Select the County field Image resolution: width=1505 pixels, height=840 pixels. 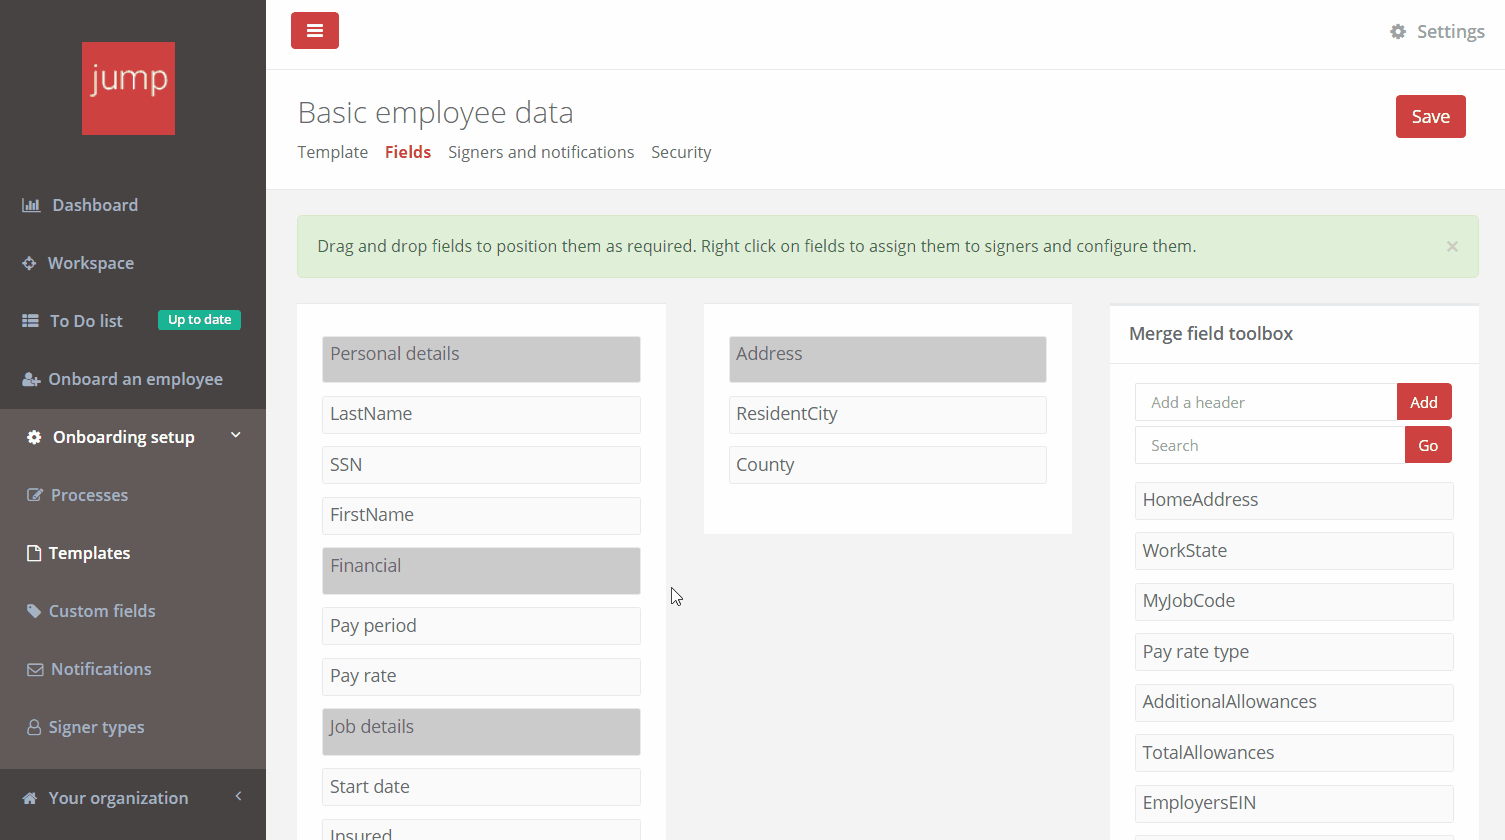888,465
